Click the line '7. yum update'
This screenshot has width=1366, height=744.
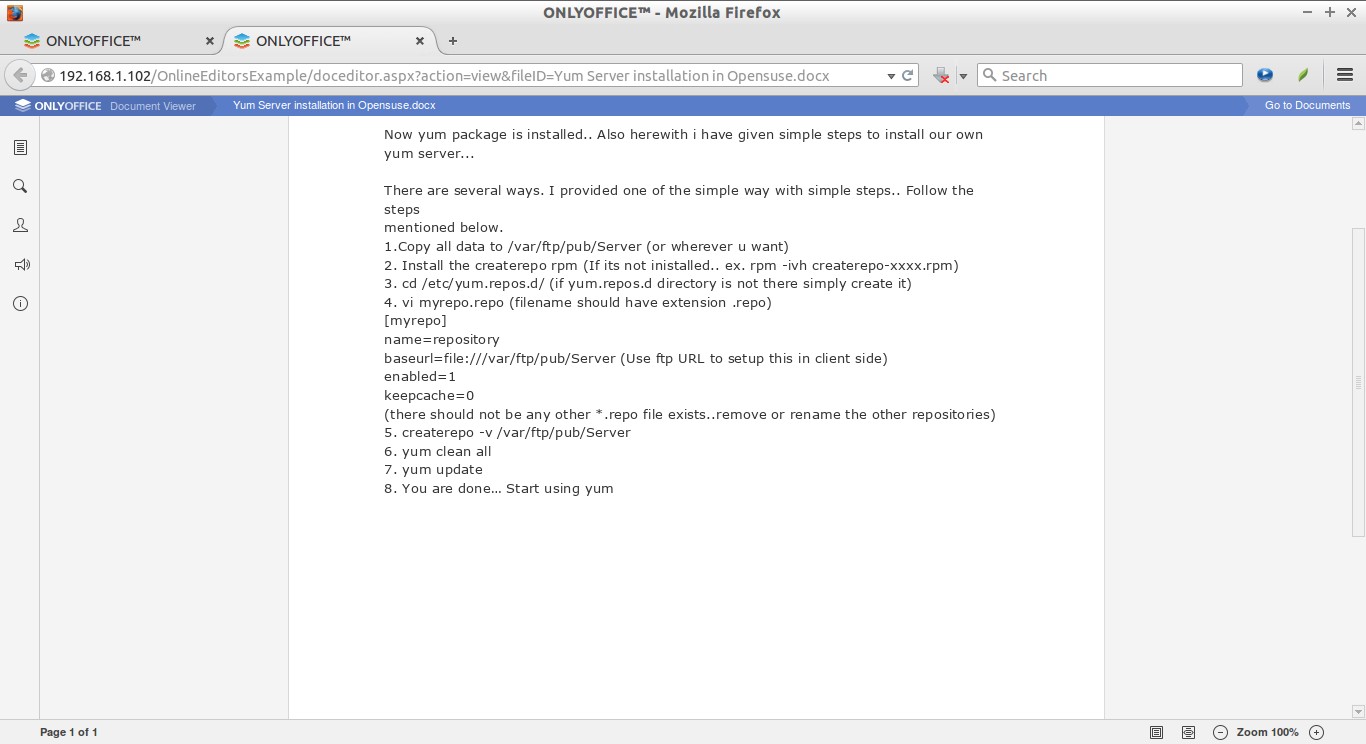tap(433, 469)
